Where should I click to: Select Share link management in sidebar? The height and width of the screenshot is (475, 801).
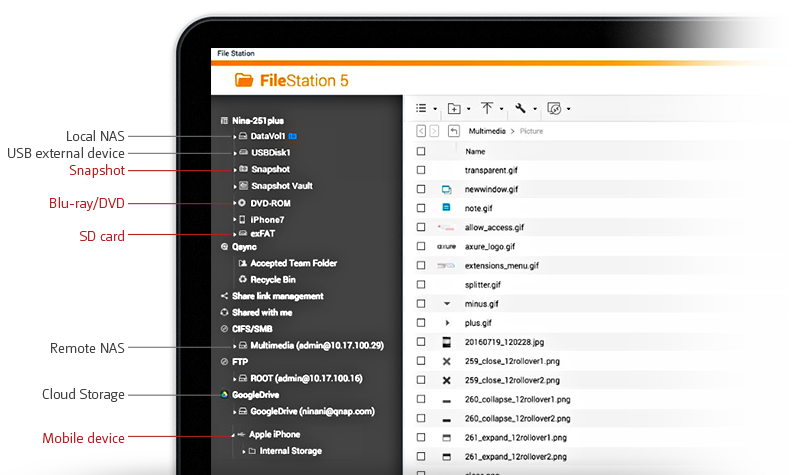pyautogui.click(x=278, y=296)
